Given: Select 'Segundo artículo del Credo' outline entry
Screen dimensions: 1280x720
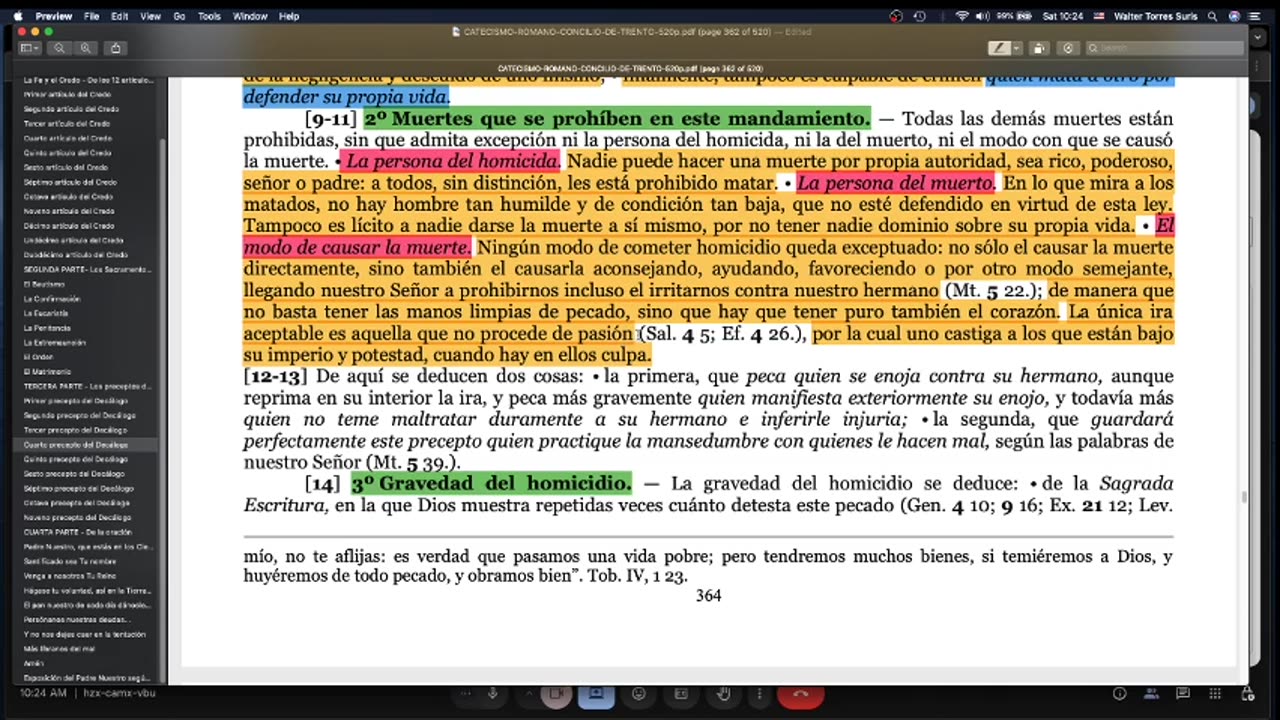Looking at the screenshot, I should pyautogui.click(x=71, y=109).
